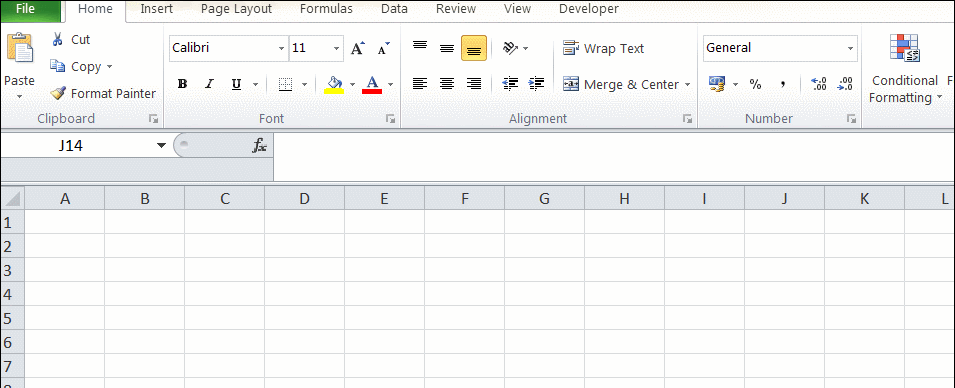Open the Underline style dropdown arrow
Viewport: 955px width, 388px height.
(x=255, y=85)
